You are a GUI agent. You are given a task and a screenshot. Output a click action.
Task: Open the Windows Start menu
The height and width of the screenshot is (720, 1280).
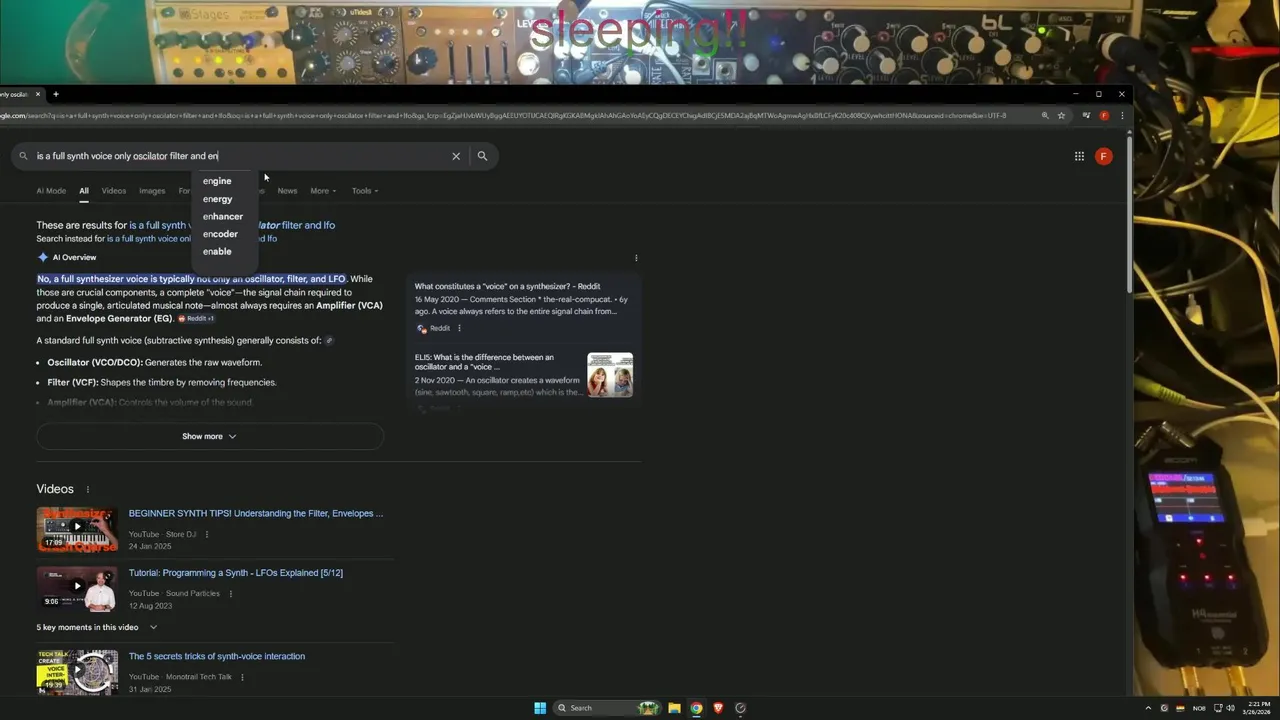(540, 708)
